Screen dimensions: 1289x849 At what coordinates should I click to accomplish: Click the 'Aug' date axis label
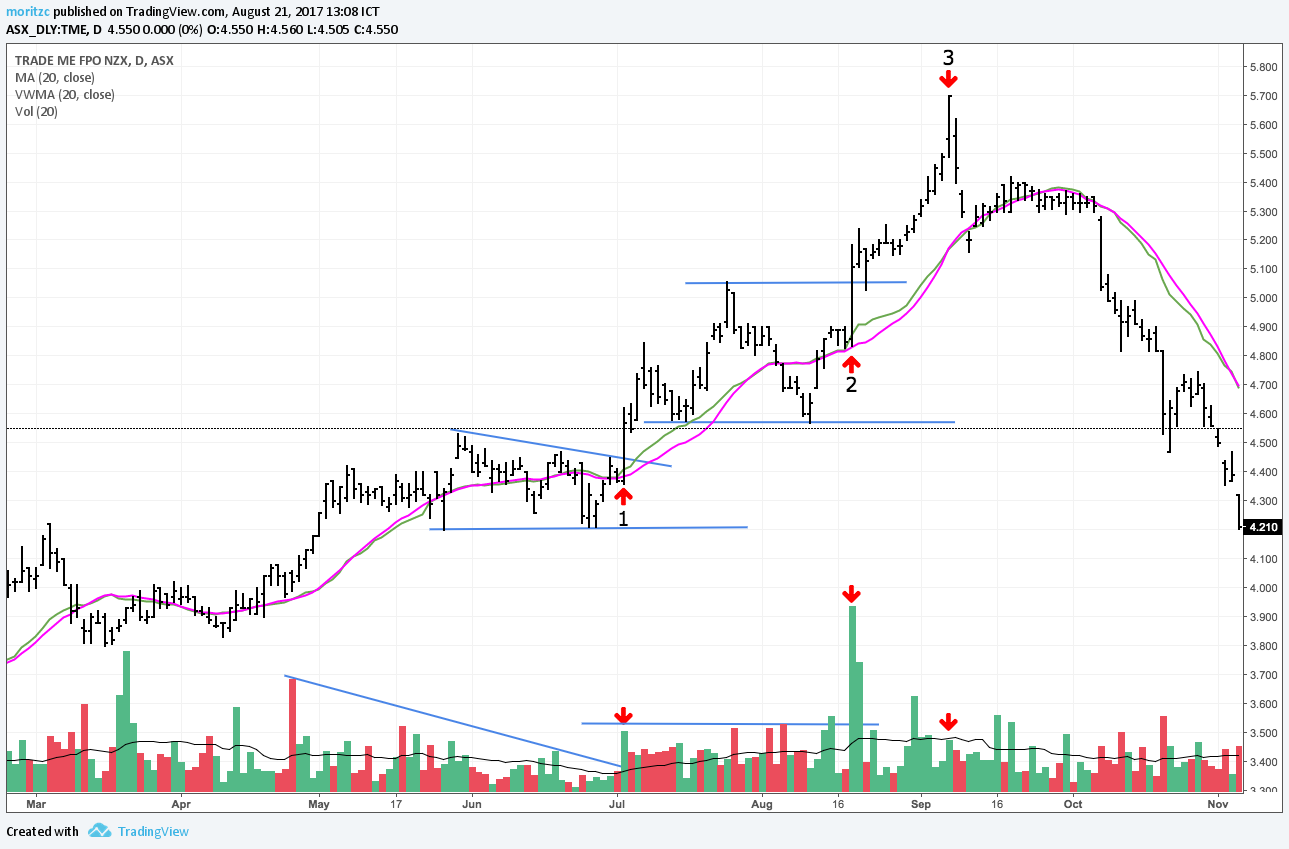coord(762,803)
